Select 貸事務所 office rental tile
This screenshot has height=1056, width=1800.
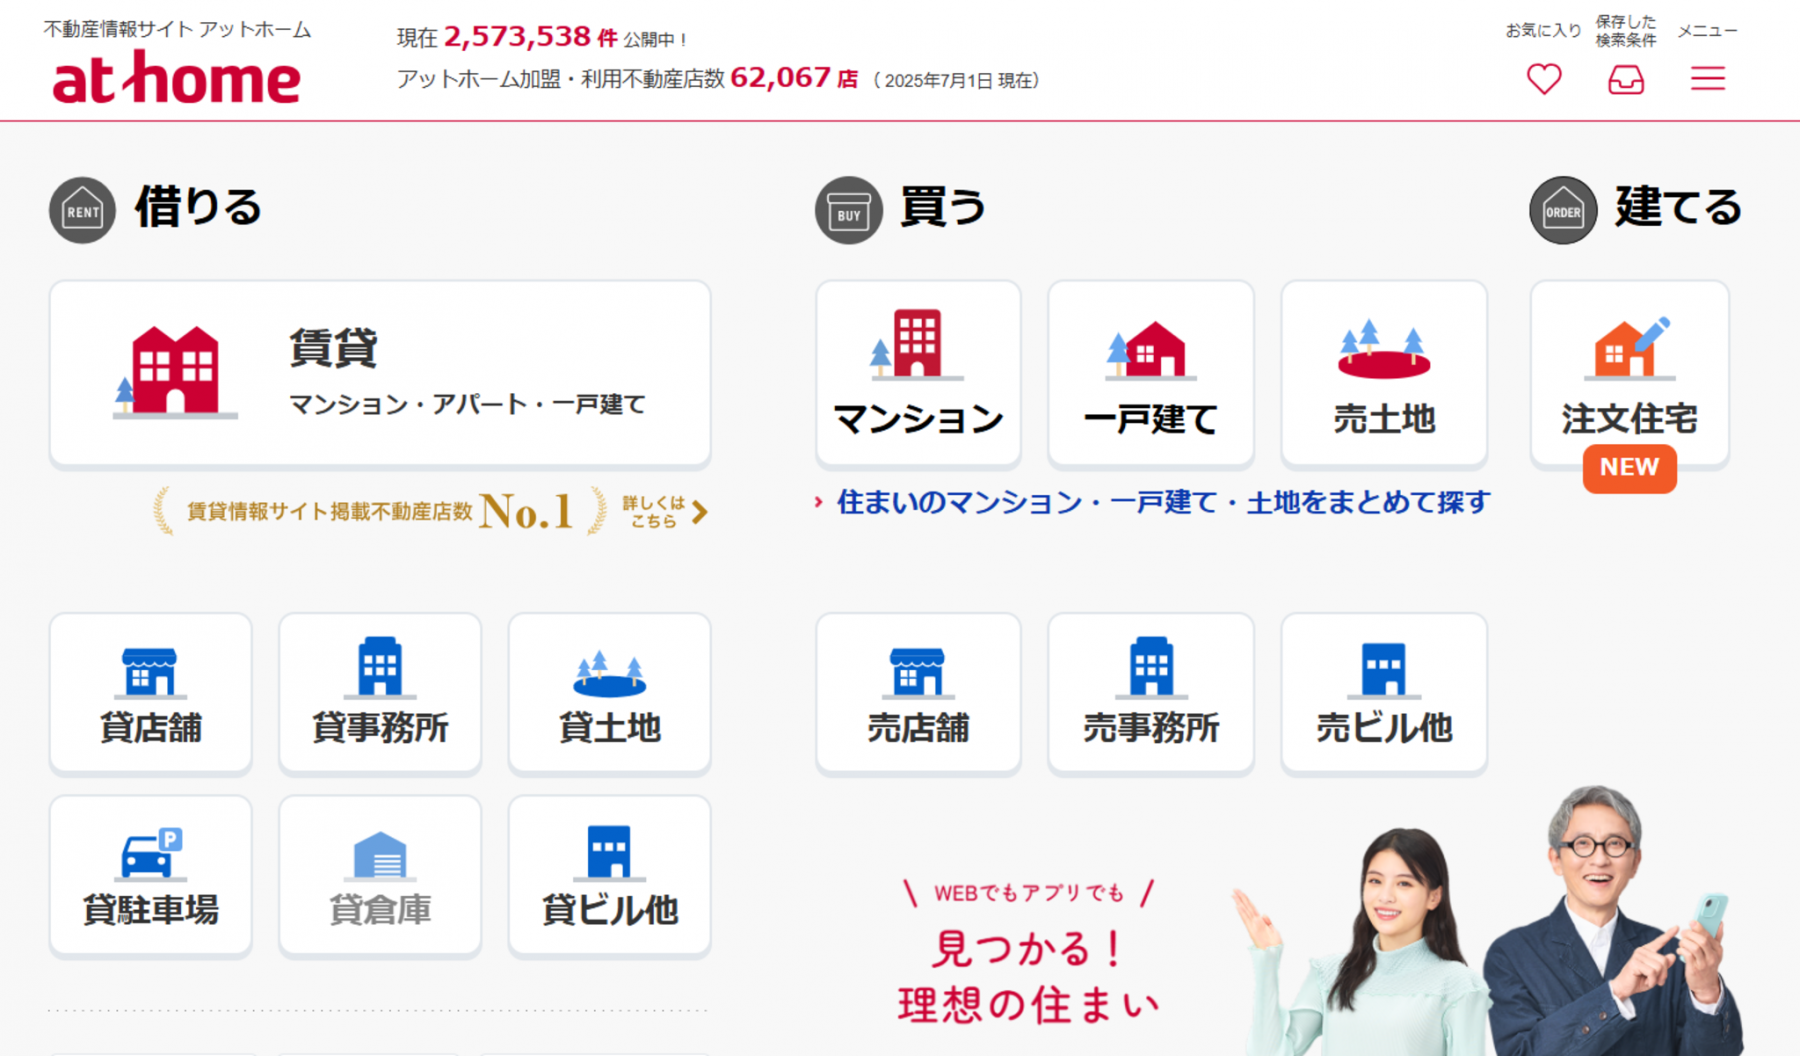380,692
